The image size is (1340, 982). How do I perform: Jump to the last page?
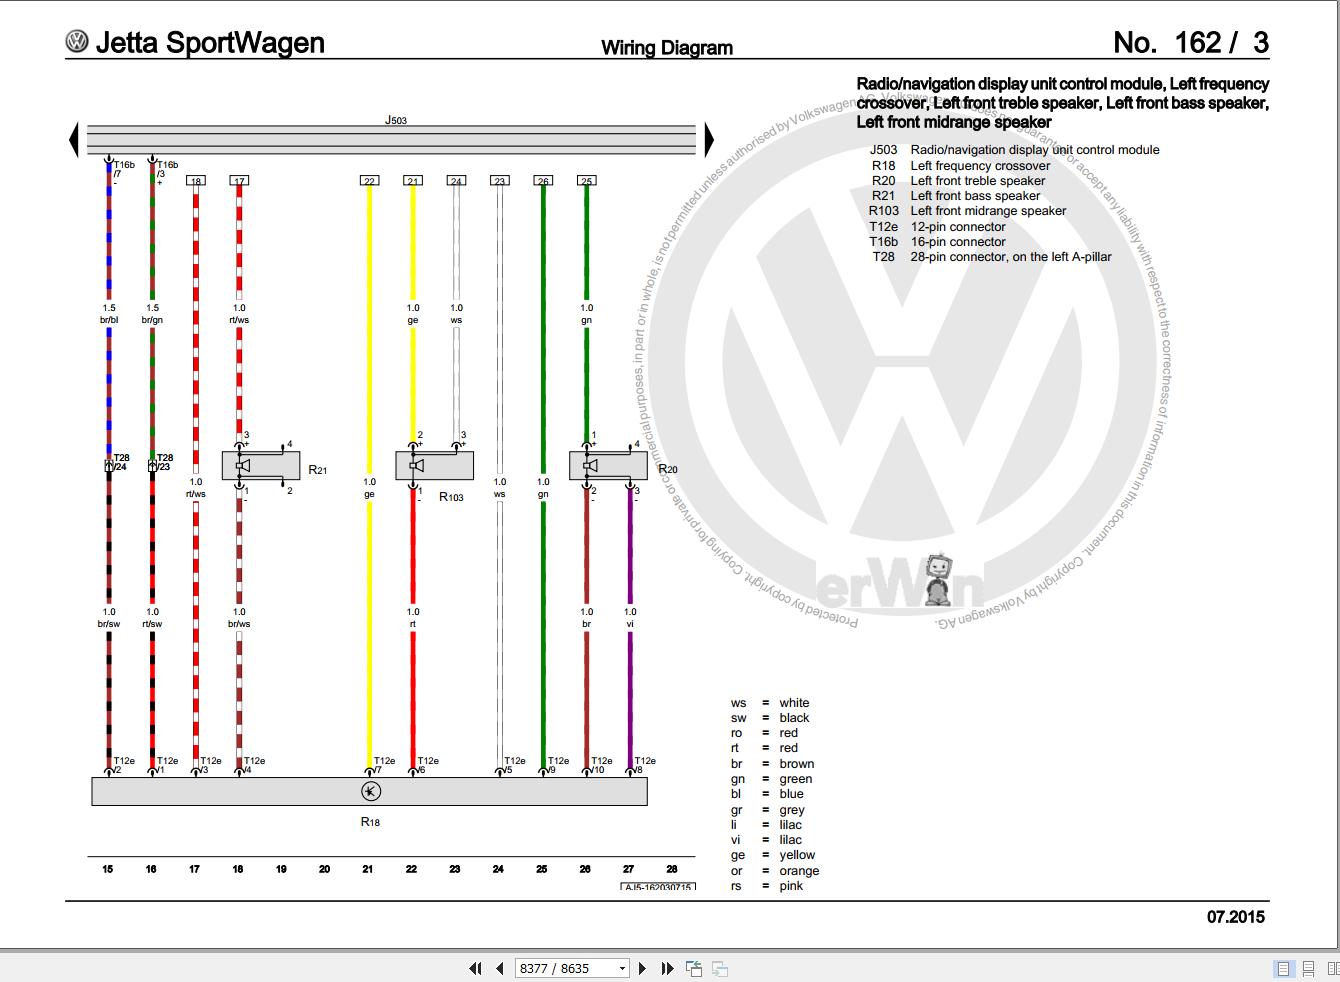coord(667,968)
